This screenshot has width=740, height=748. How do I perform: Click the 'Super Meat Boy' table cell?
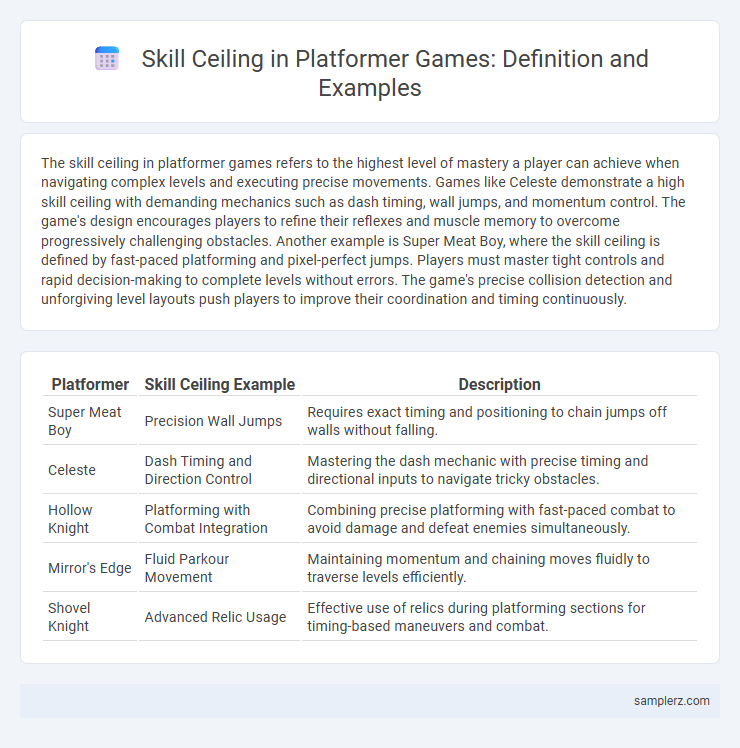(90, 421)
